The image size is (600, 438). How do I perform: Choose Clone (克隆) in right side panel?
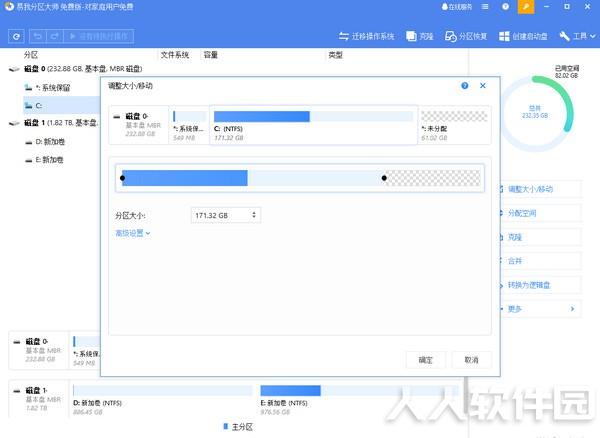tap(541, 237)
